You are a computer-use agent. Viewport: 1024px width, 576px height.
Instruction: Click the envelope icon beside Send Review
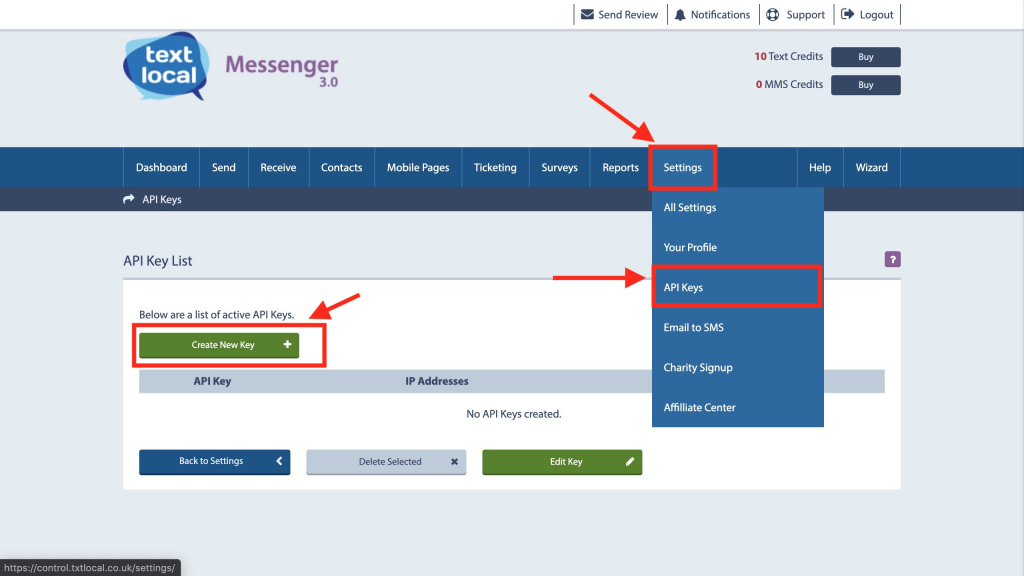[x=587, y=14]
